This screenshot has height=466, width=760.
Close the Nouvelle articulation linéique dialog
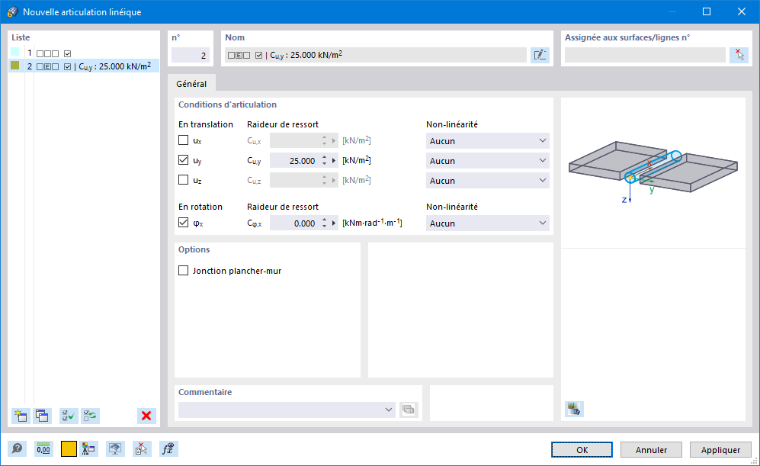click(742, 12)
